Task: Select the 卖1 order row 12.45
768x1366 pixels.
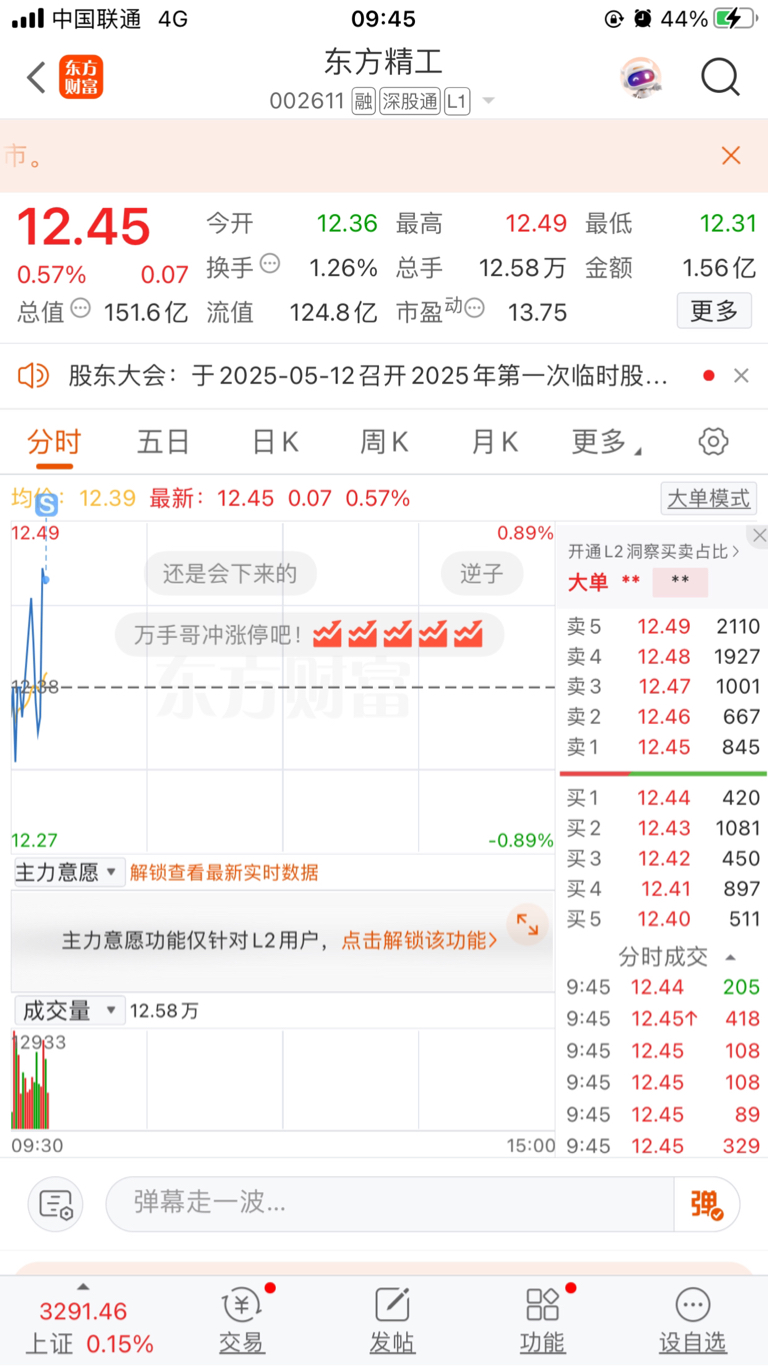Action: pos(663,747)
